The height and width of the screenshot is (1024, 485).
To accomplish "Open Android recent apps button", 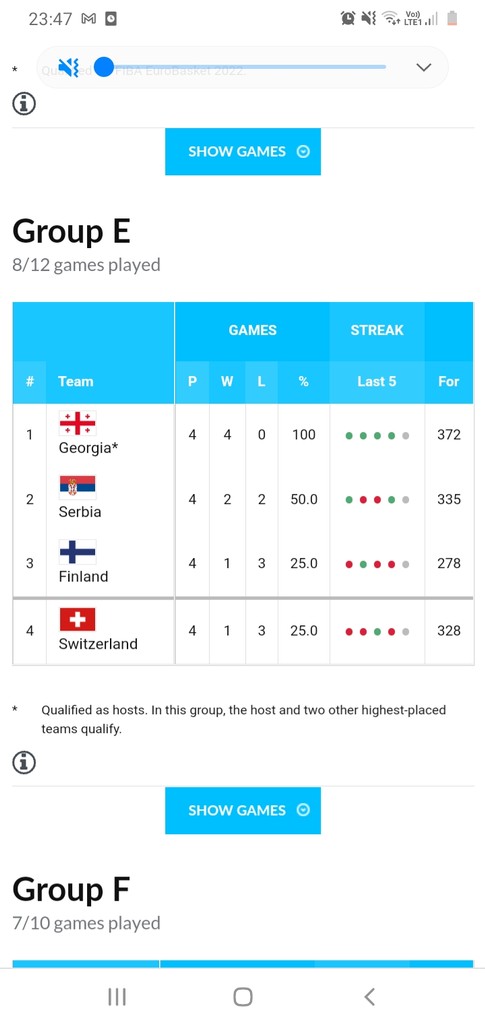I will coord(117,997).
